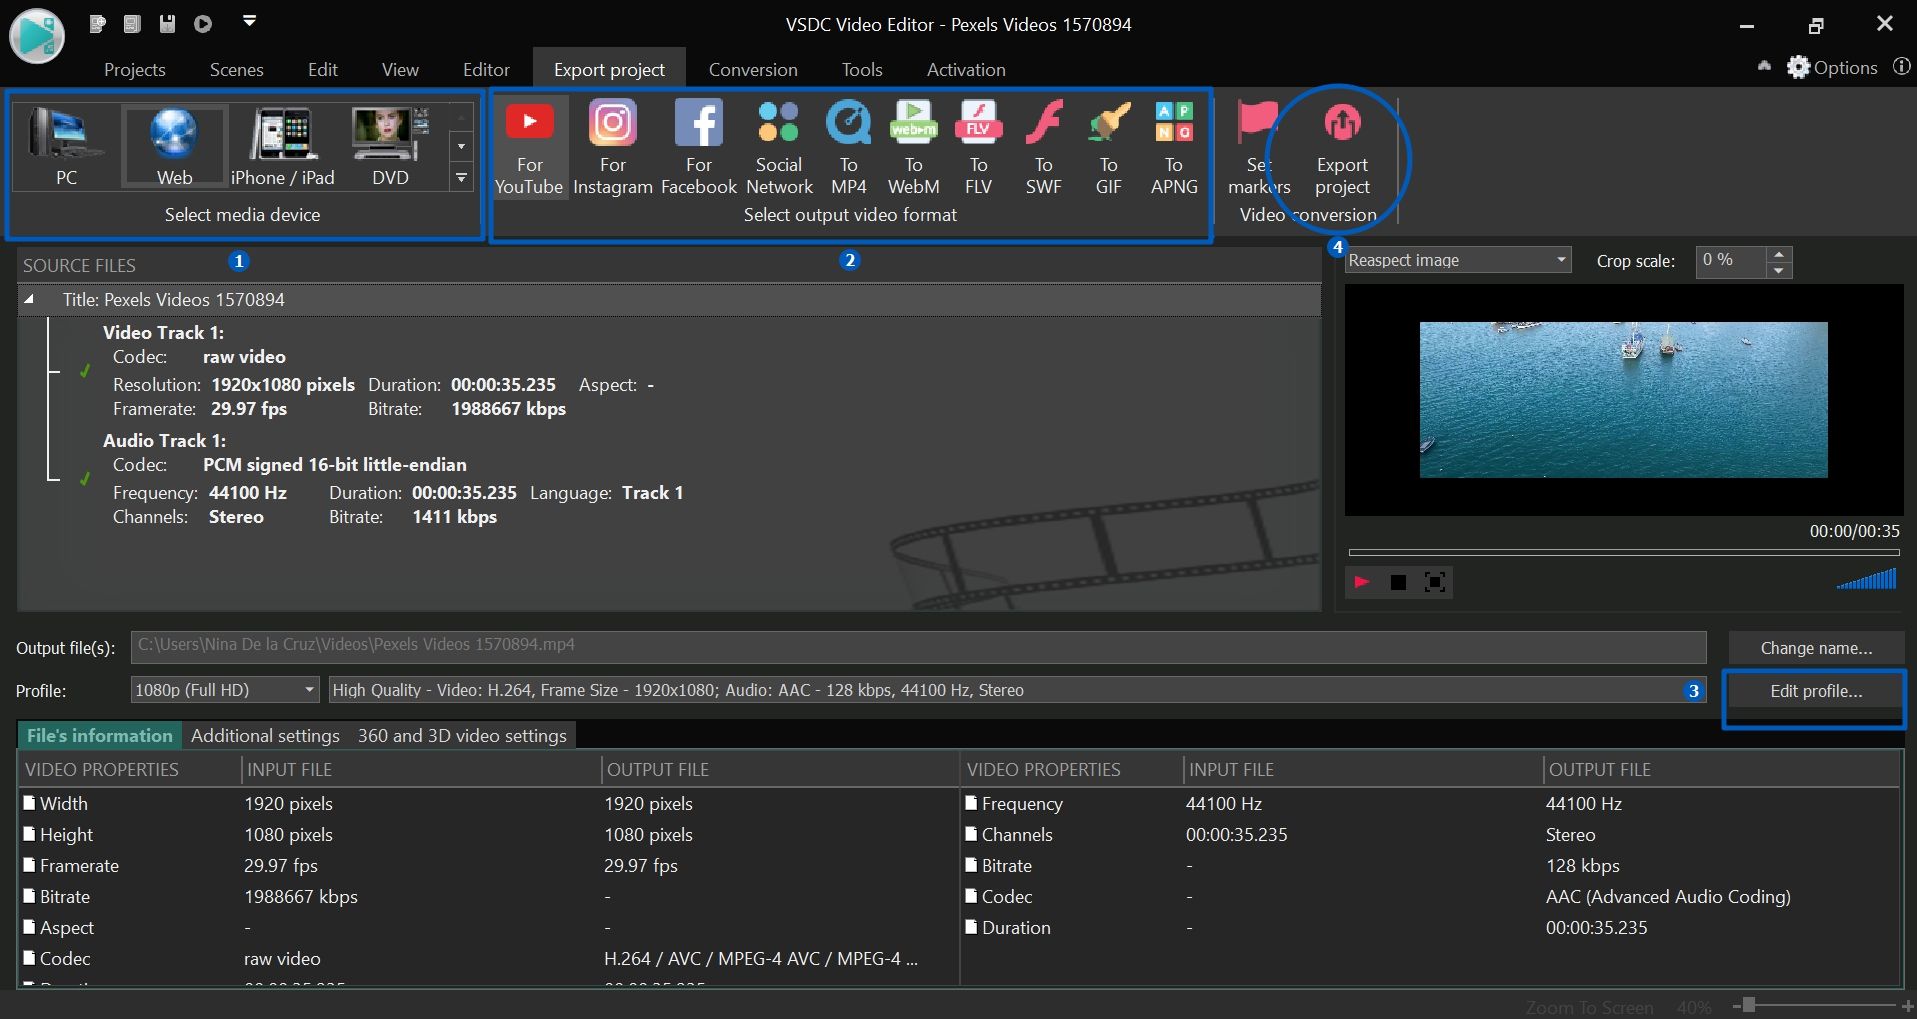Decrease the Crop scale value
1917x1019 pixels.
pos(1779,270)
